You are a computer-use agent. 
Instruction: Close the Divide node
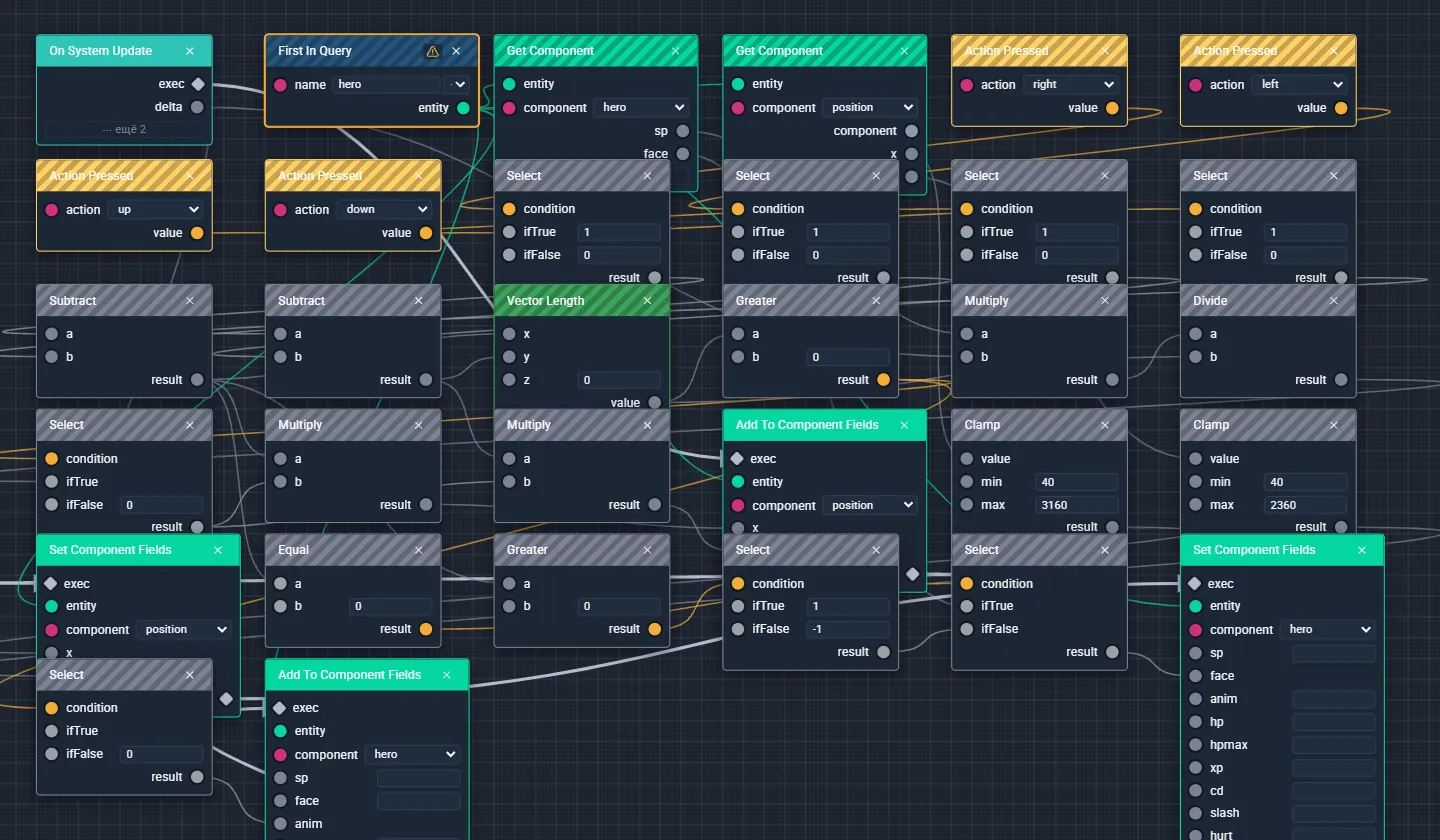point(1334,301)
